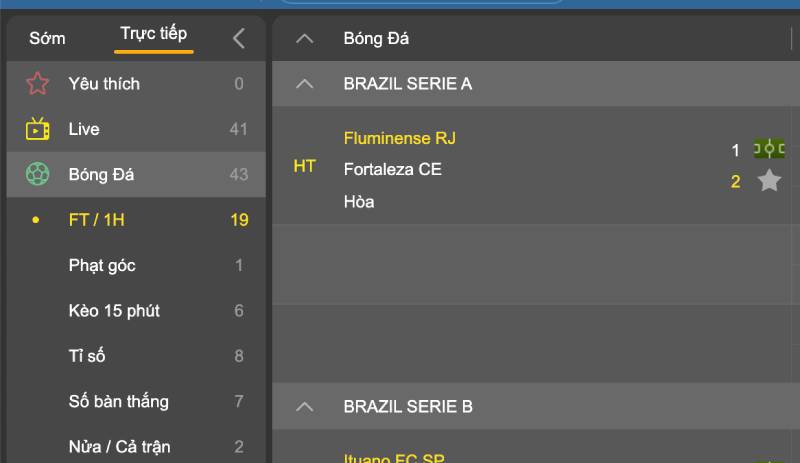Open Phạt góc corner bets
800x463 pixels.
[x=102, y=265]
